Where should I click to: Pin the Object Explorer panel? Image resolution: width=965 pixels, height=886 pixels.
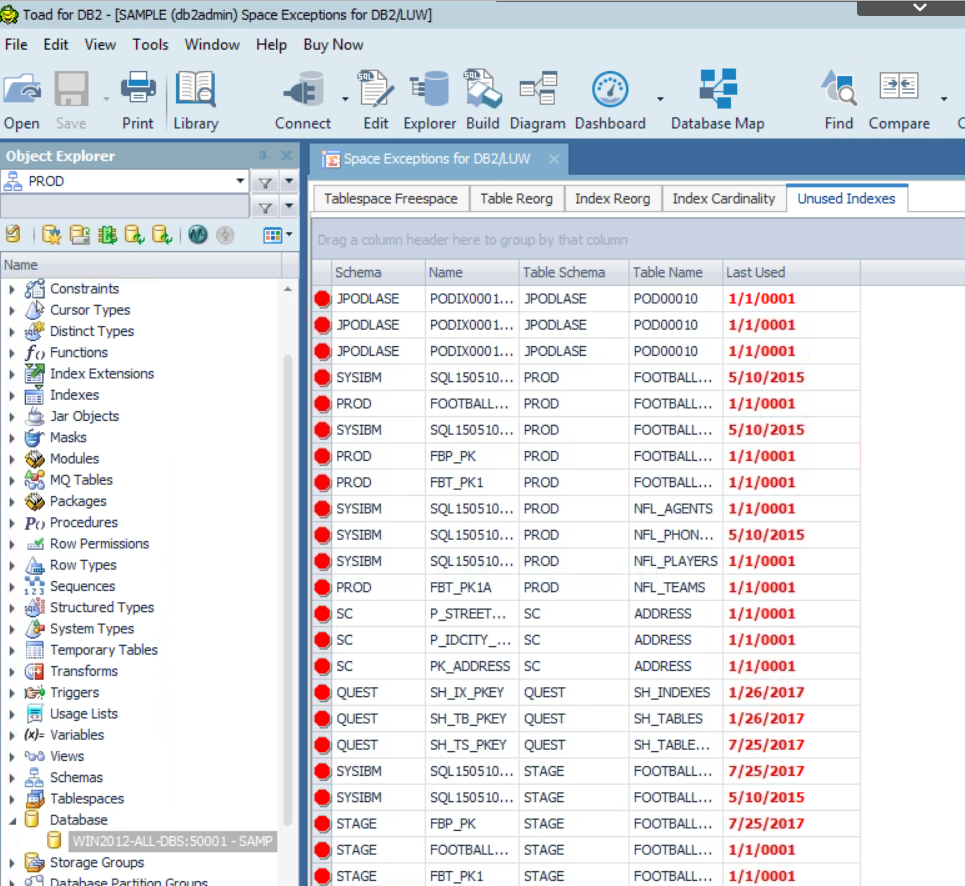(262, 156)
